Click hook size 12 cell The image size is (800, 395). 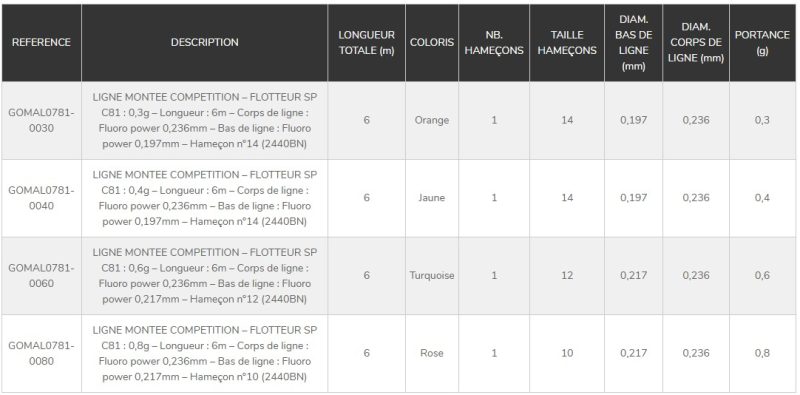pyautogui.click(x=567, y=276)
